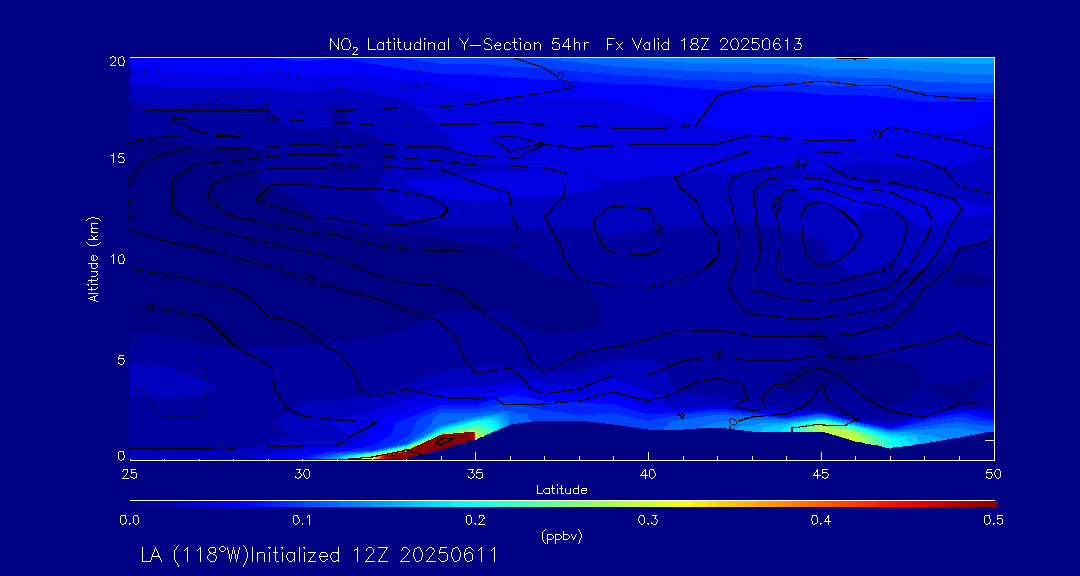Click the "Latitude" x-axis label
Viewport: 1080px width, 576px height.
point(561,490)
